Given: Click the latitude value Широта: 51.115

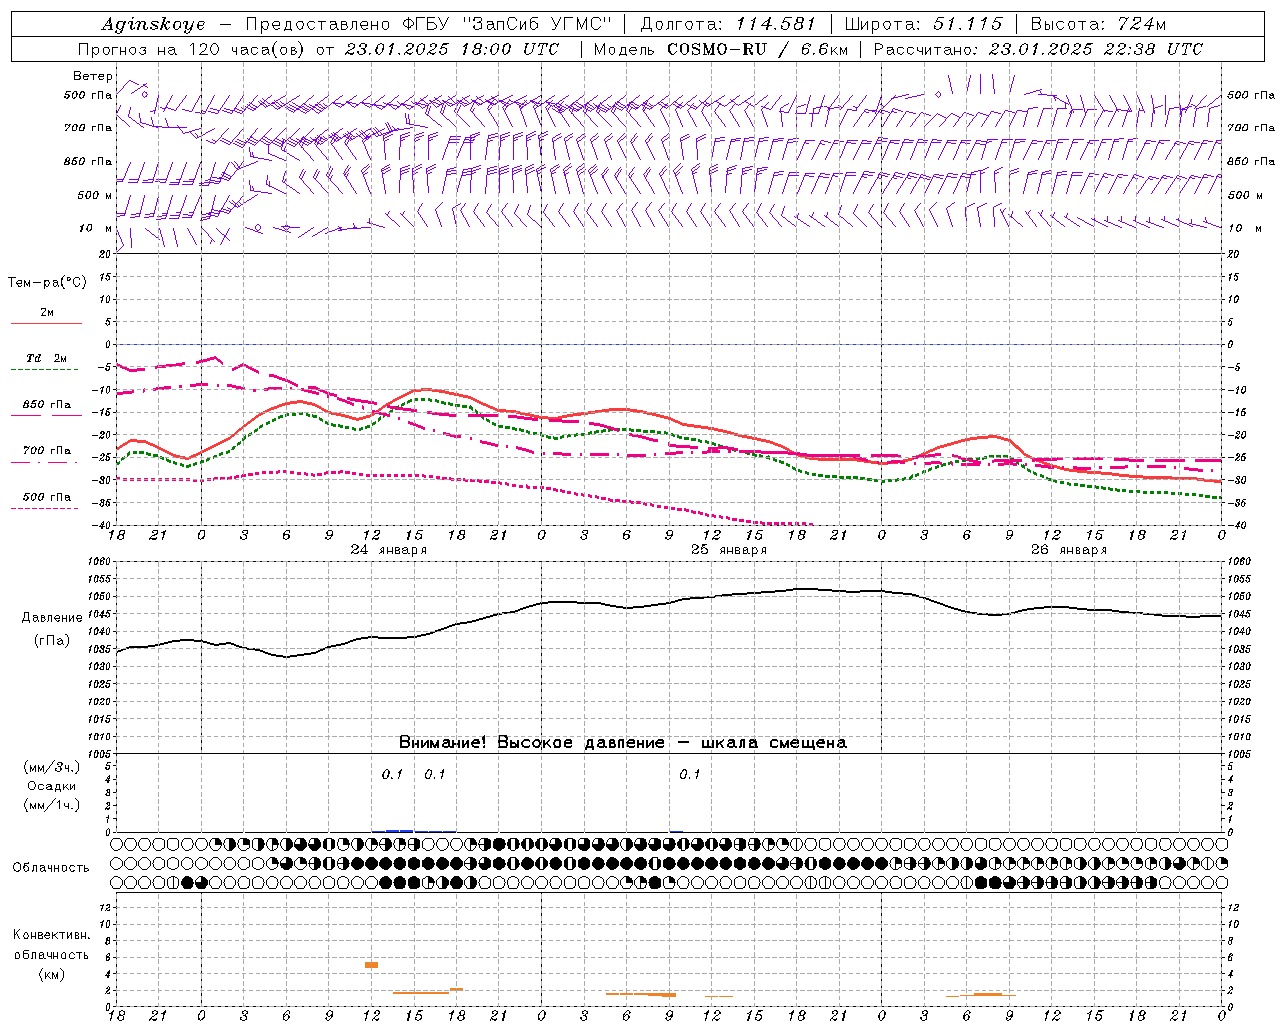Looking at the screenshot, I should click(x=923, y=24).
